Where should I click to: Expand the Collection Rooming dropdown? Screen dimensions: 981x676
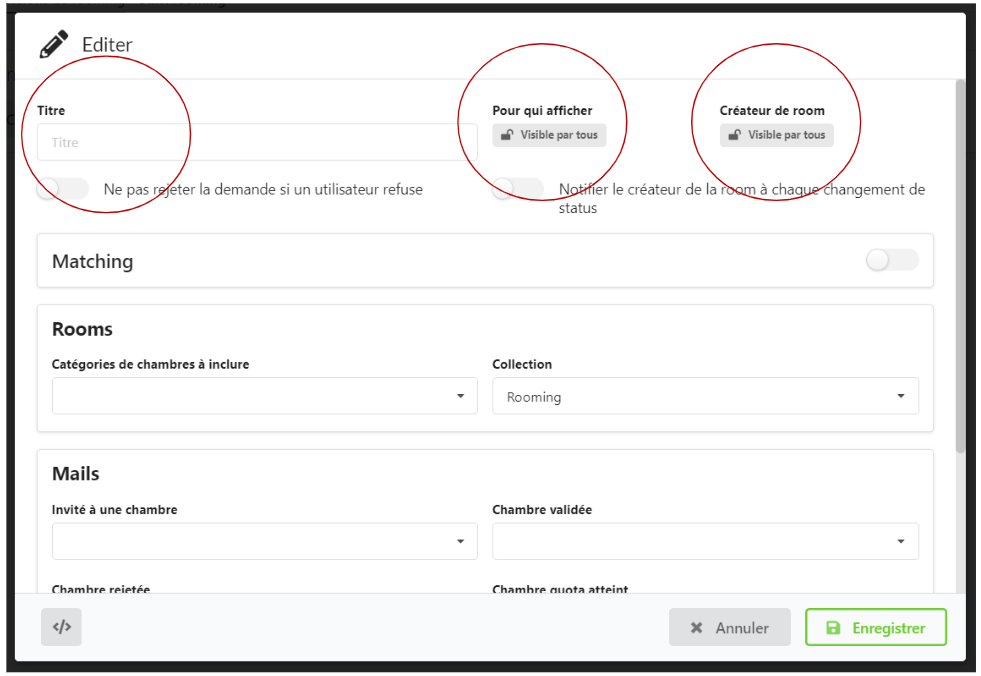705,396
